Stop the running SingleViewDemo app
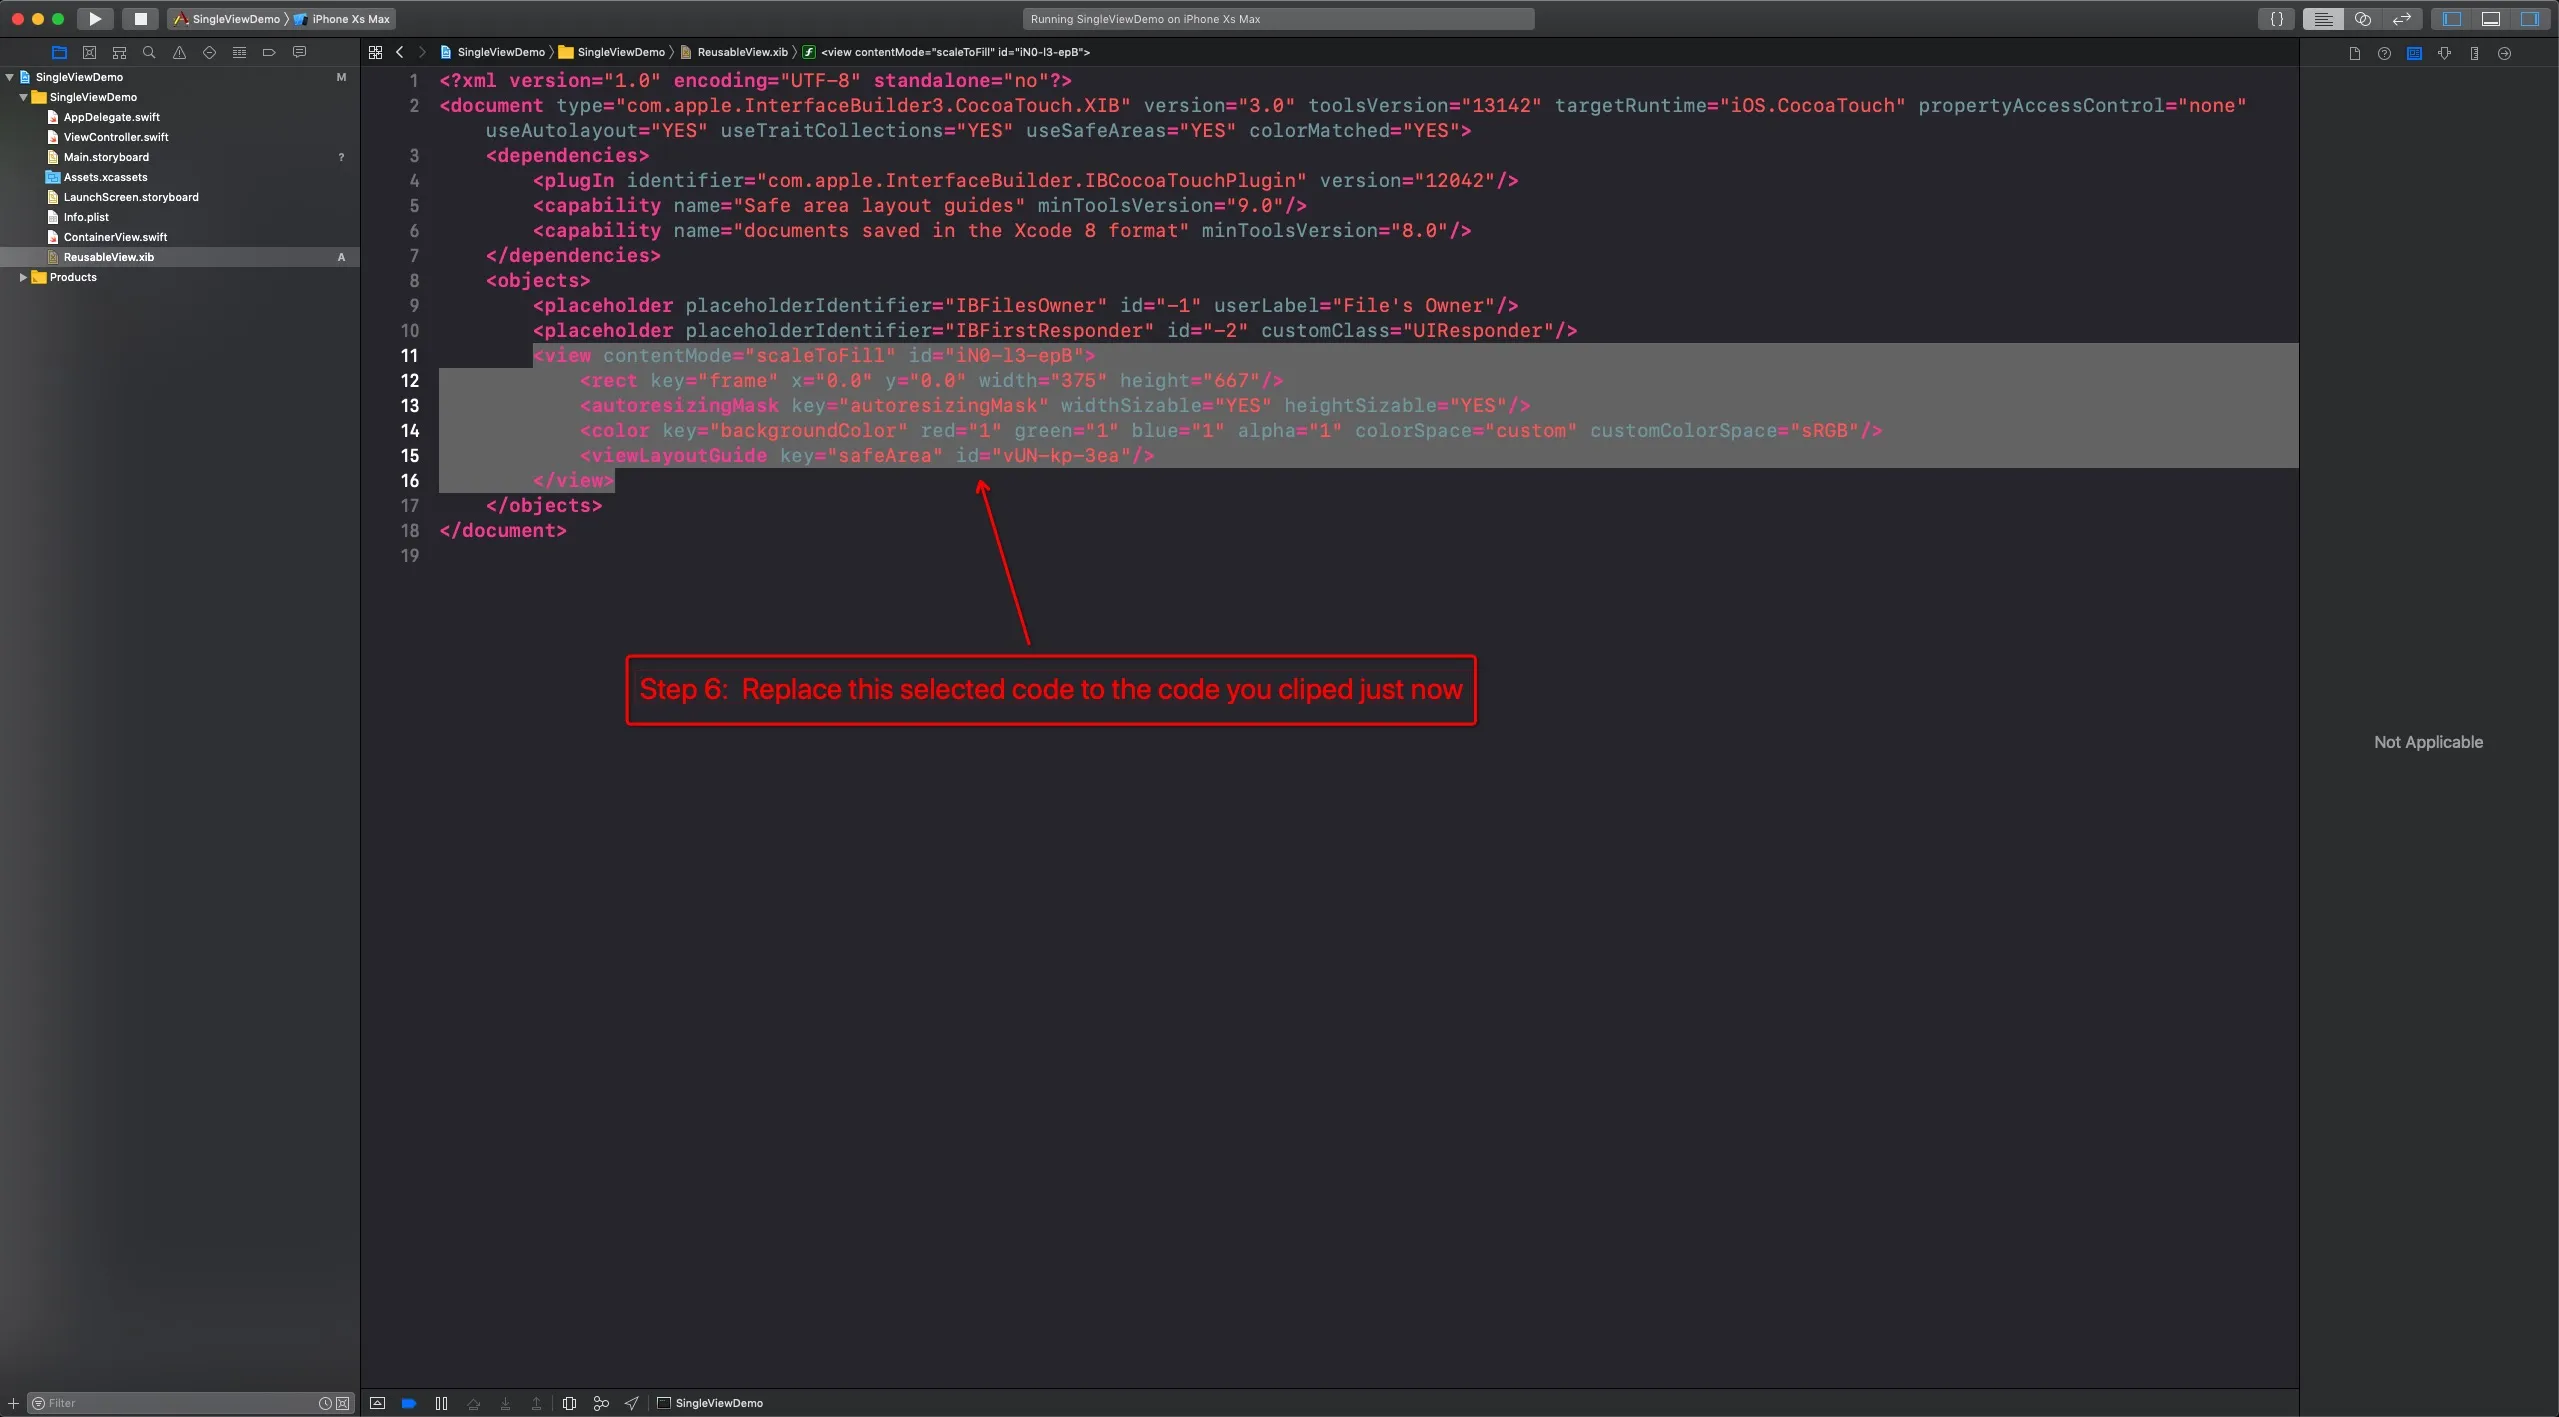The image size is (2559, 1417). coord(140,18)
